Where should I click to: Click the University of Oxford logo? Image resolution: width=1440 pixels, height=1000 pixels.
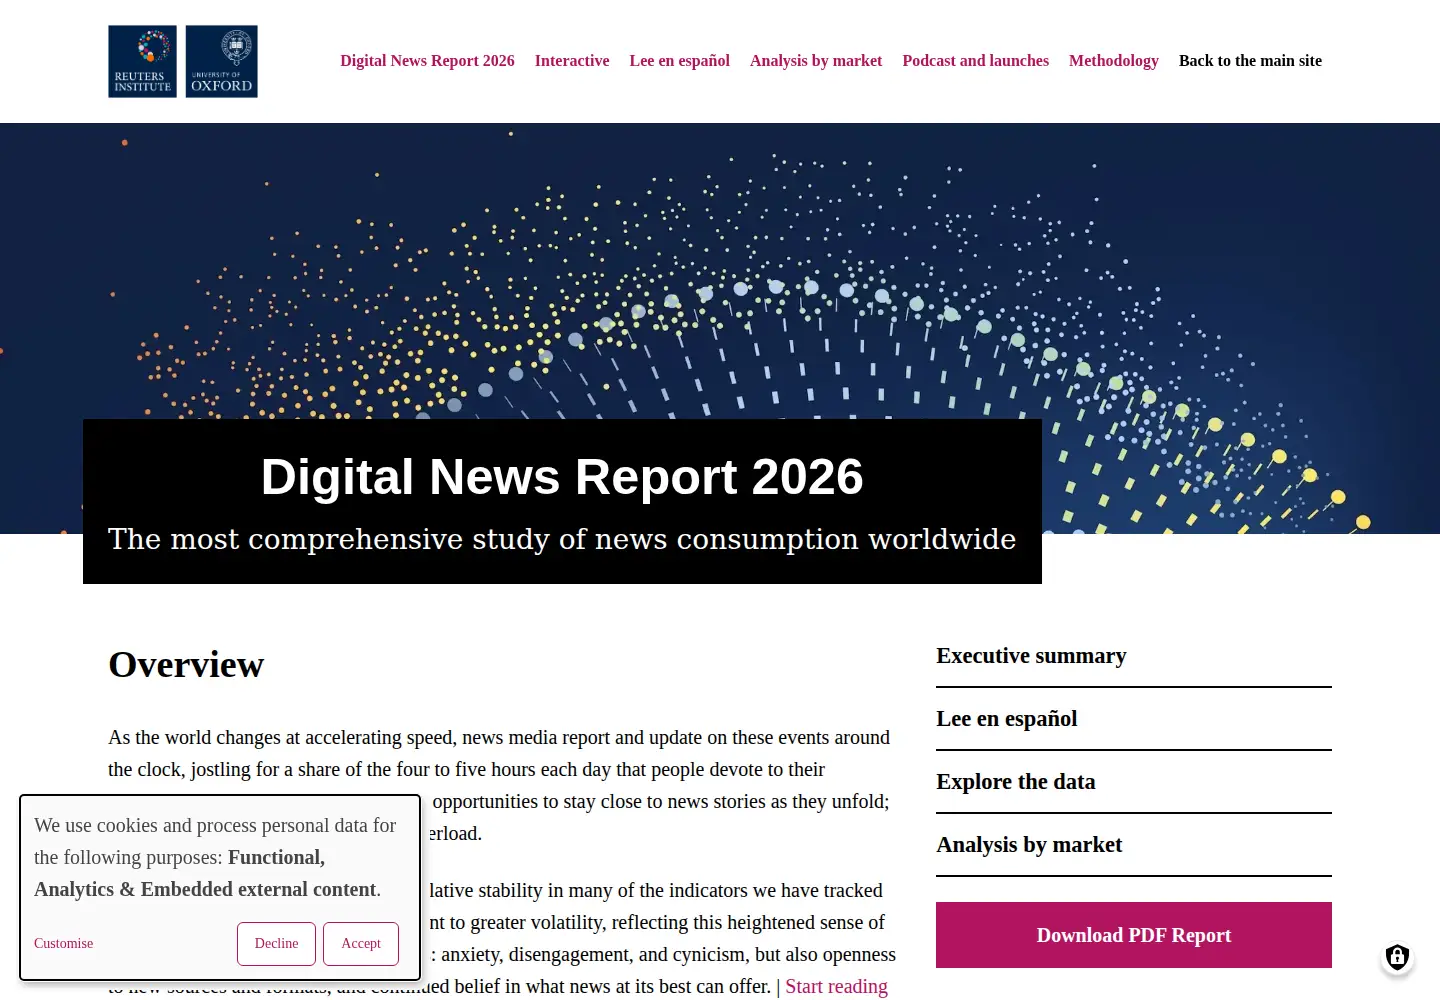coord(222,61)
